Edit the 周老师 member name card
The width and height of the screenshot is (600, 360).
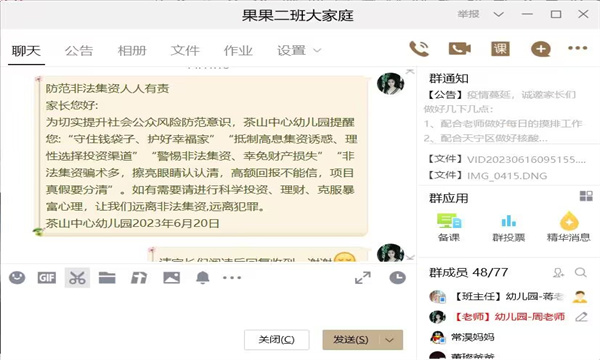[x=581, y=317]
